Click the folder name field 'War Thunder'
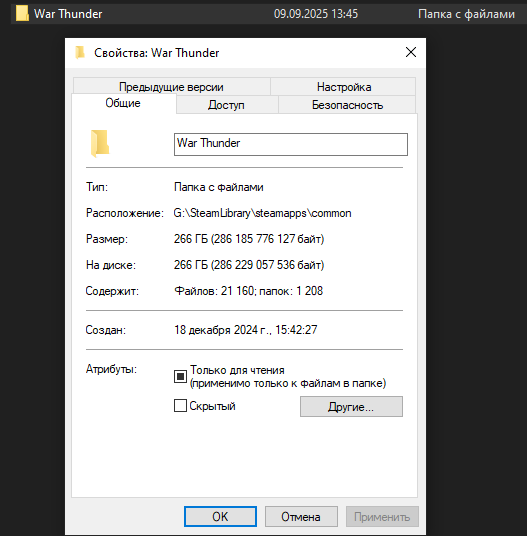Image resolution: width=527 pixels, height=536 pixels. [291, 144]
